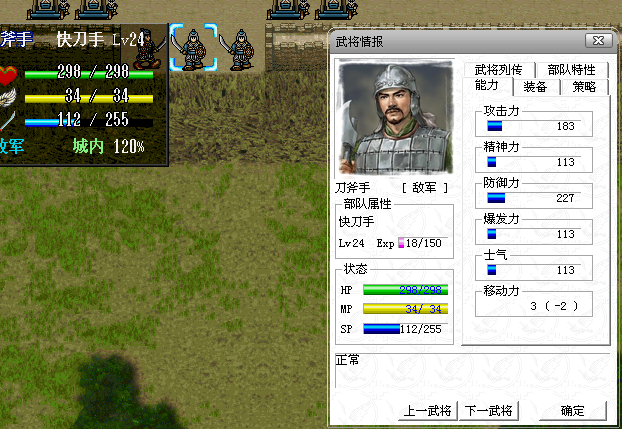Click the 下一武将 button

[x=488, y=410]
